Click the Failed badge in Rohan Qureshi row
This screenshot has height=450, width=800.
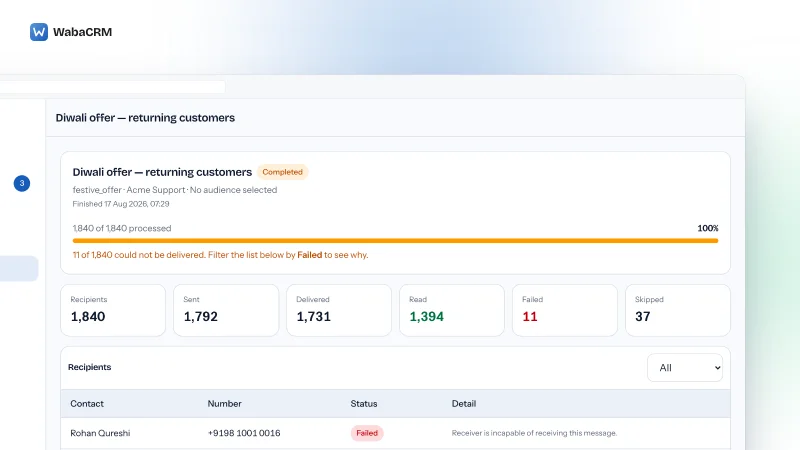(367, 433)
